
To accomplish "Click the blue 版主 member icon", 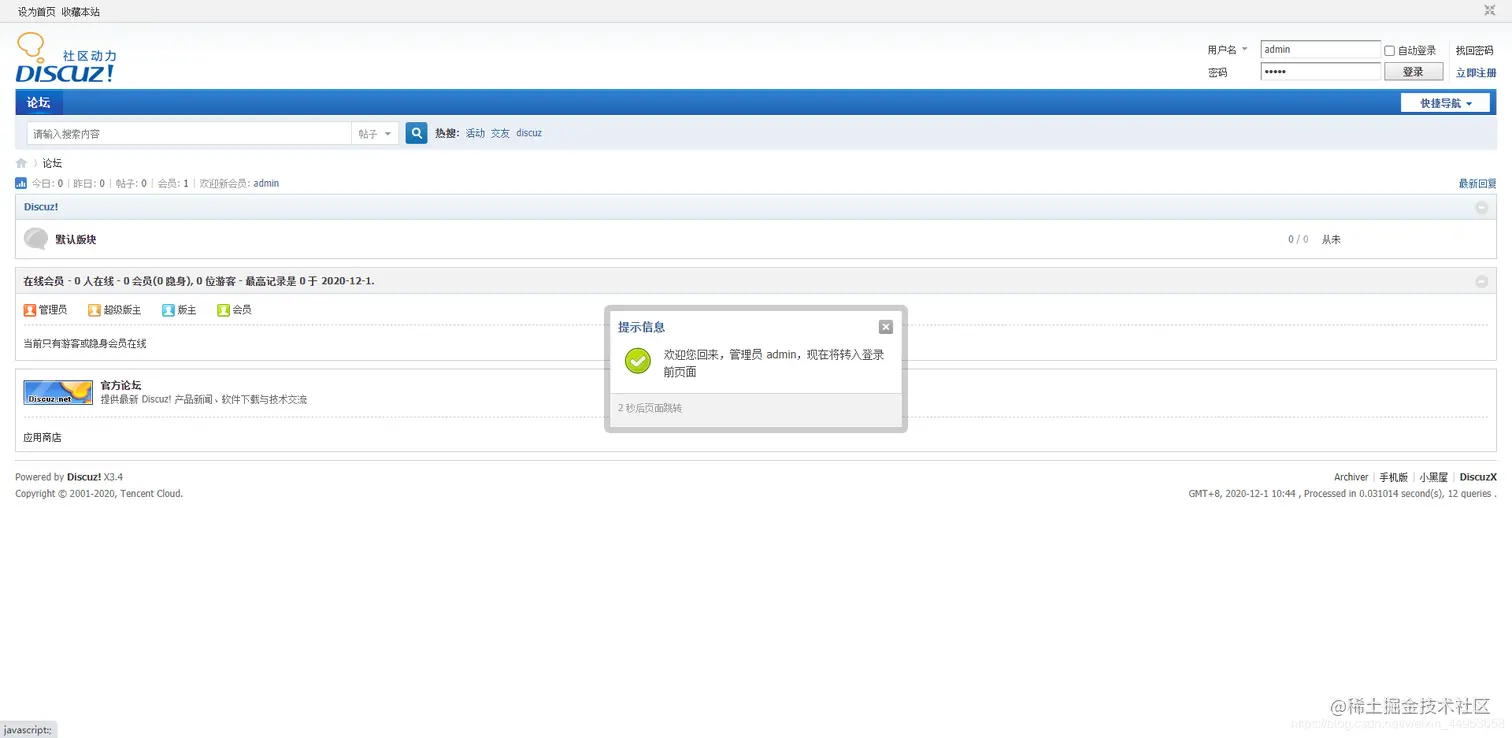I will coord(168,310).
